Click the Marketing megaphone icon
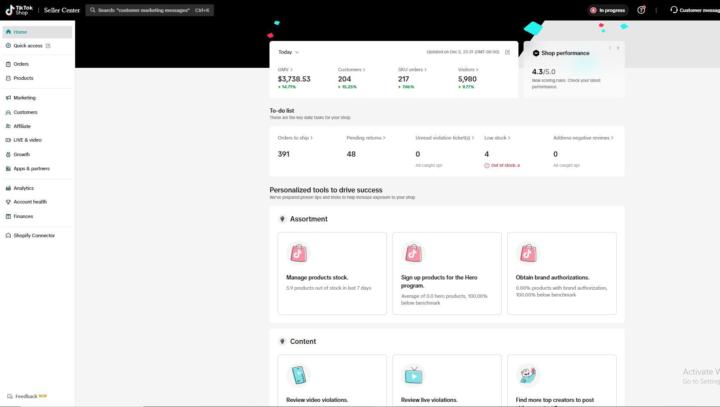This screenshot has height=407, width=720. 8,97
